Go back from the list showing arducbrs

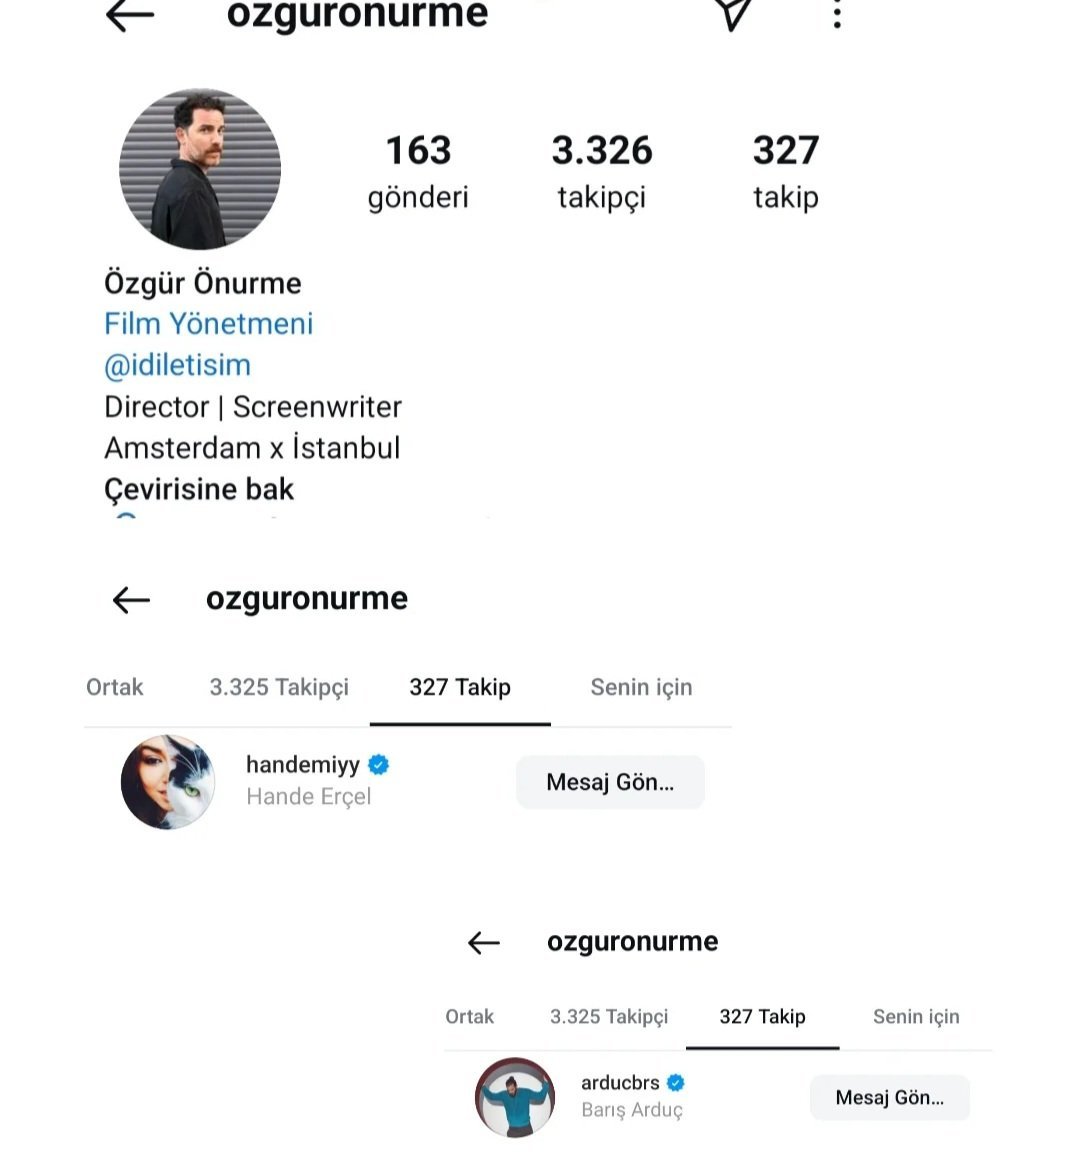pyautogui.click(x=484, y=942)
